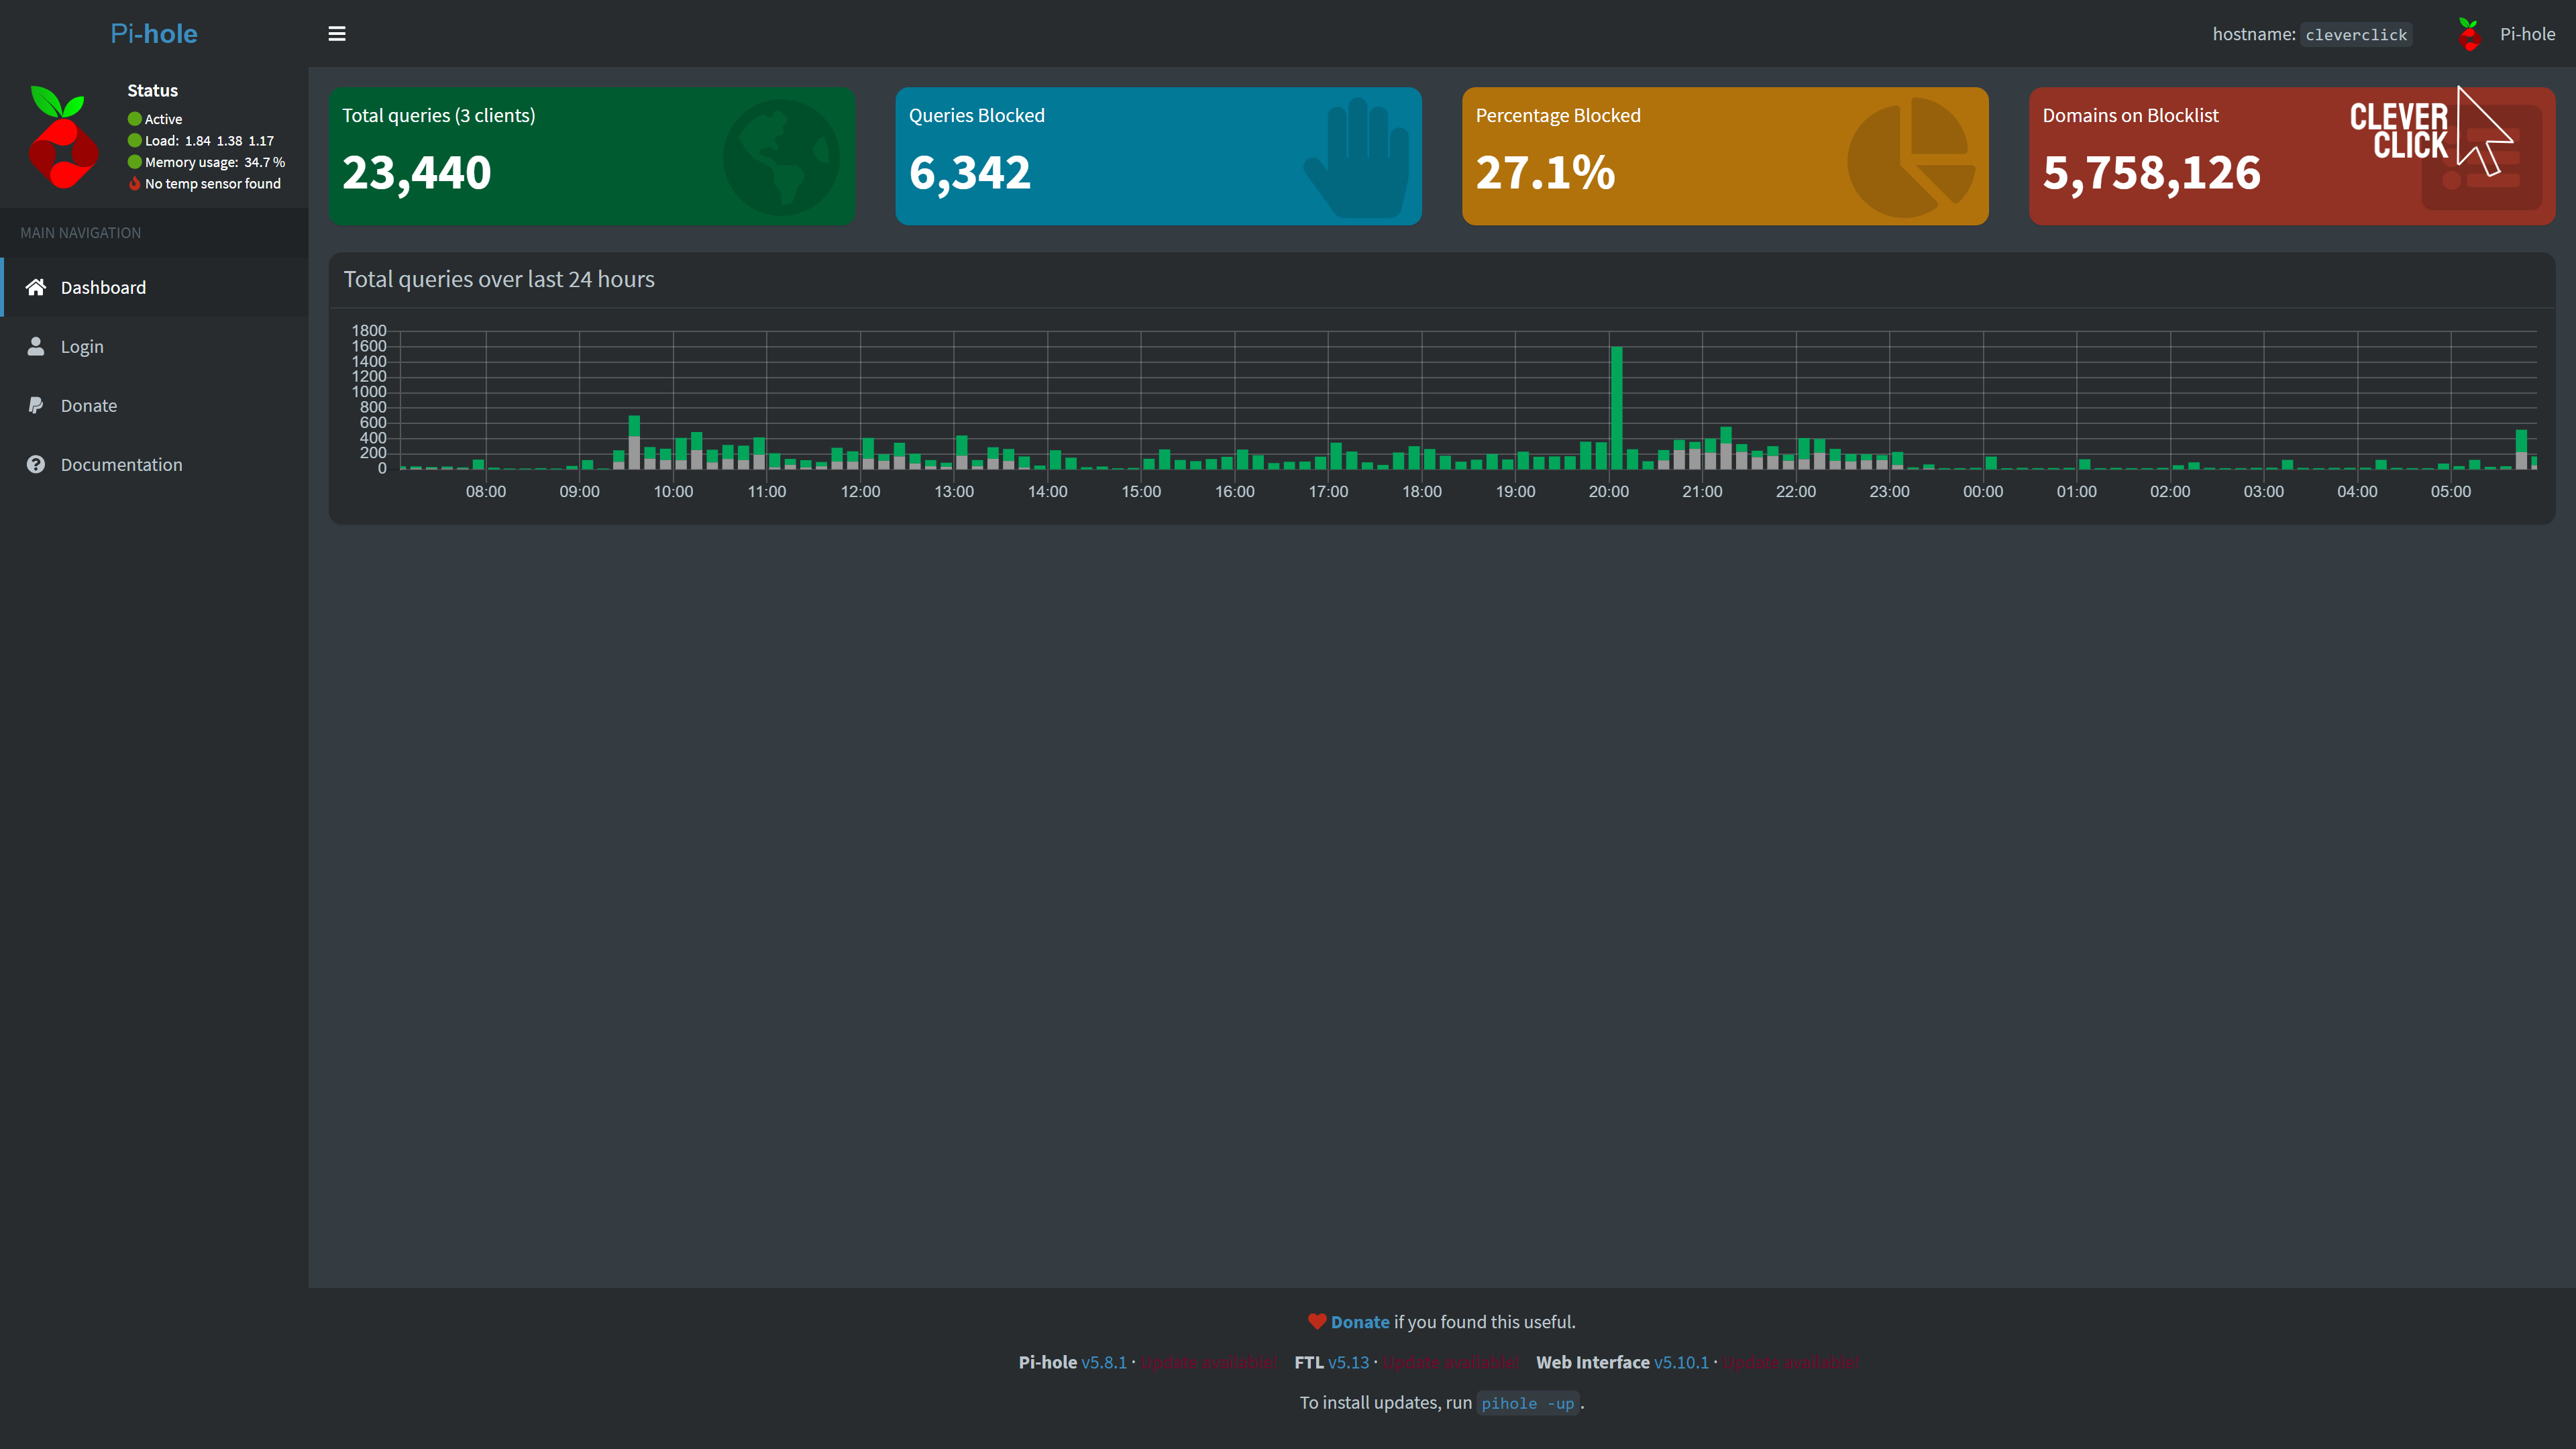Click the Pi-hole v5.8.1 version link
Screen dimensions: 2576x1449
1103,1362
